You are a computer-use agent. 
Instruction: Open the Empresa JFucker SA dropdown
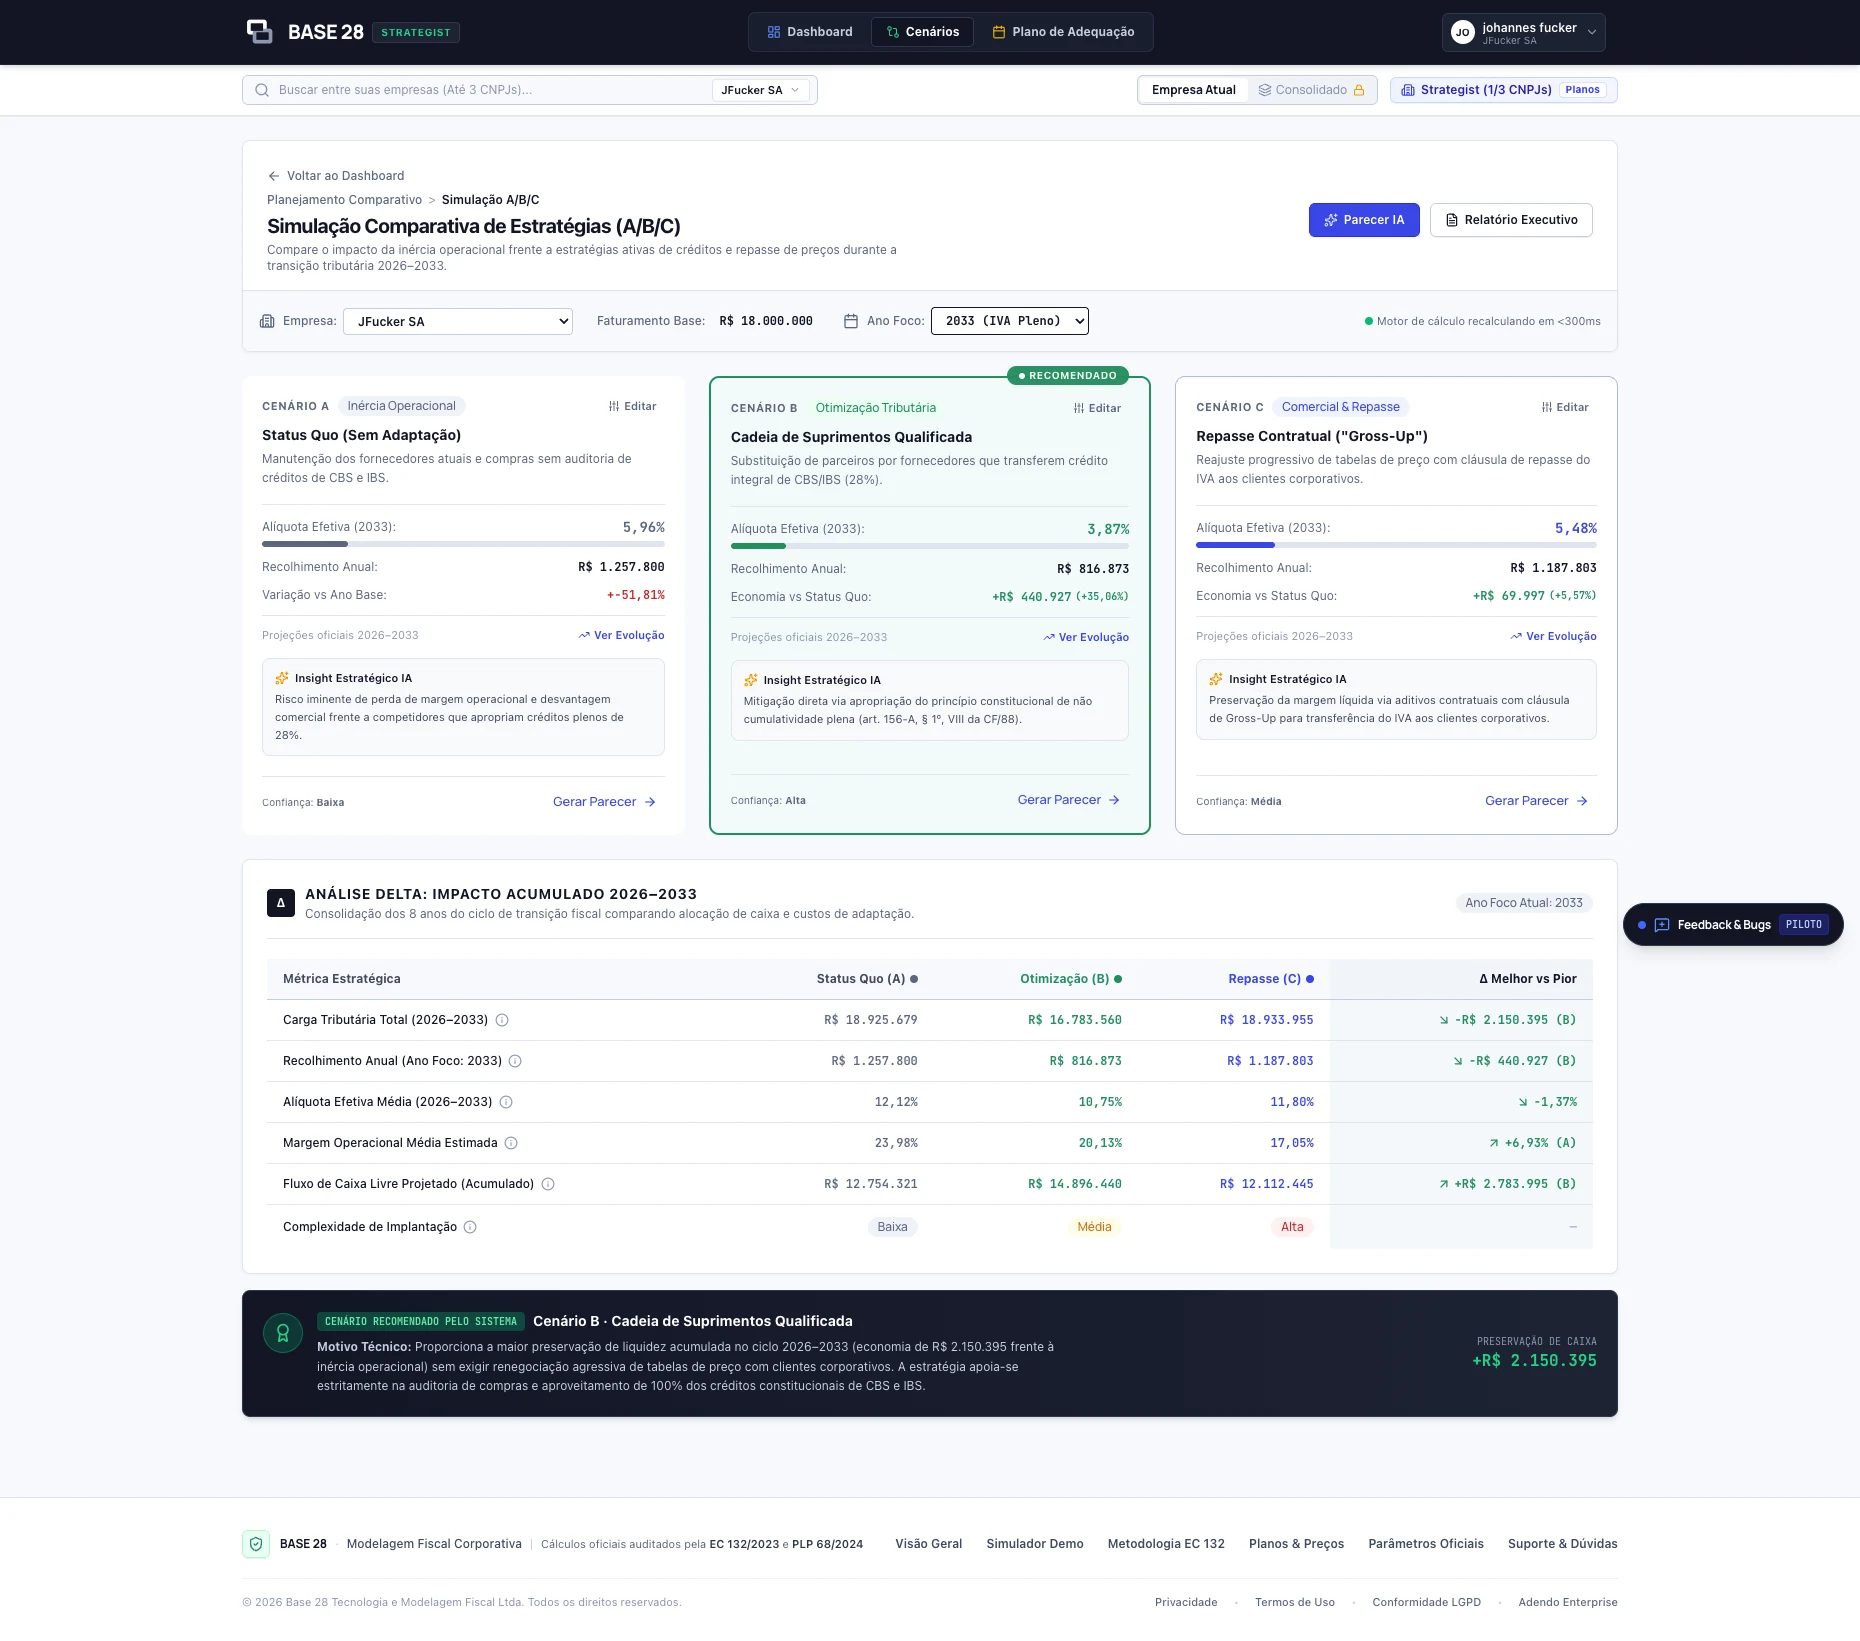point(458,321)
